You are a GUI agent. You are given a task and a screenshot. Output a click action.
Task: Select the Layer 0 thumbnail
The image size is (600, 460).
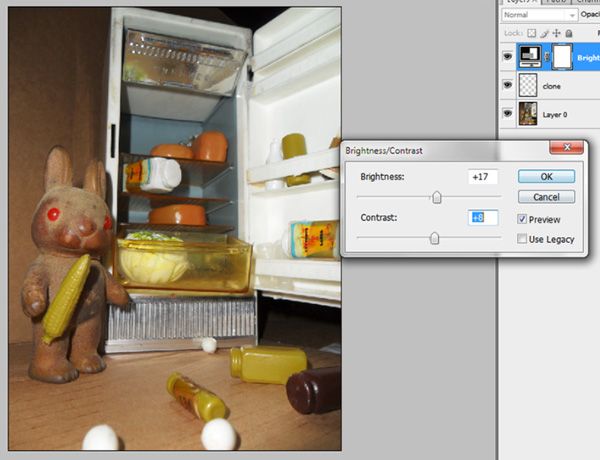tap(528, 114)
